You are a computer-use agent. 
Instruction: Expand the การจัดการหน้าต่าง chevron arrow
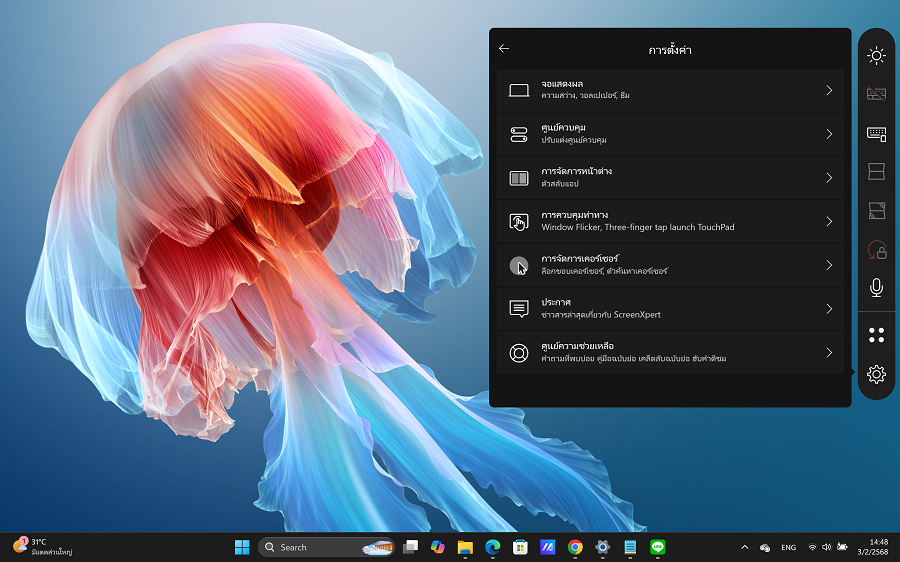coord(829,178)
